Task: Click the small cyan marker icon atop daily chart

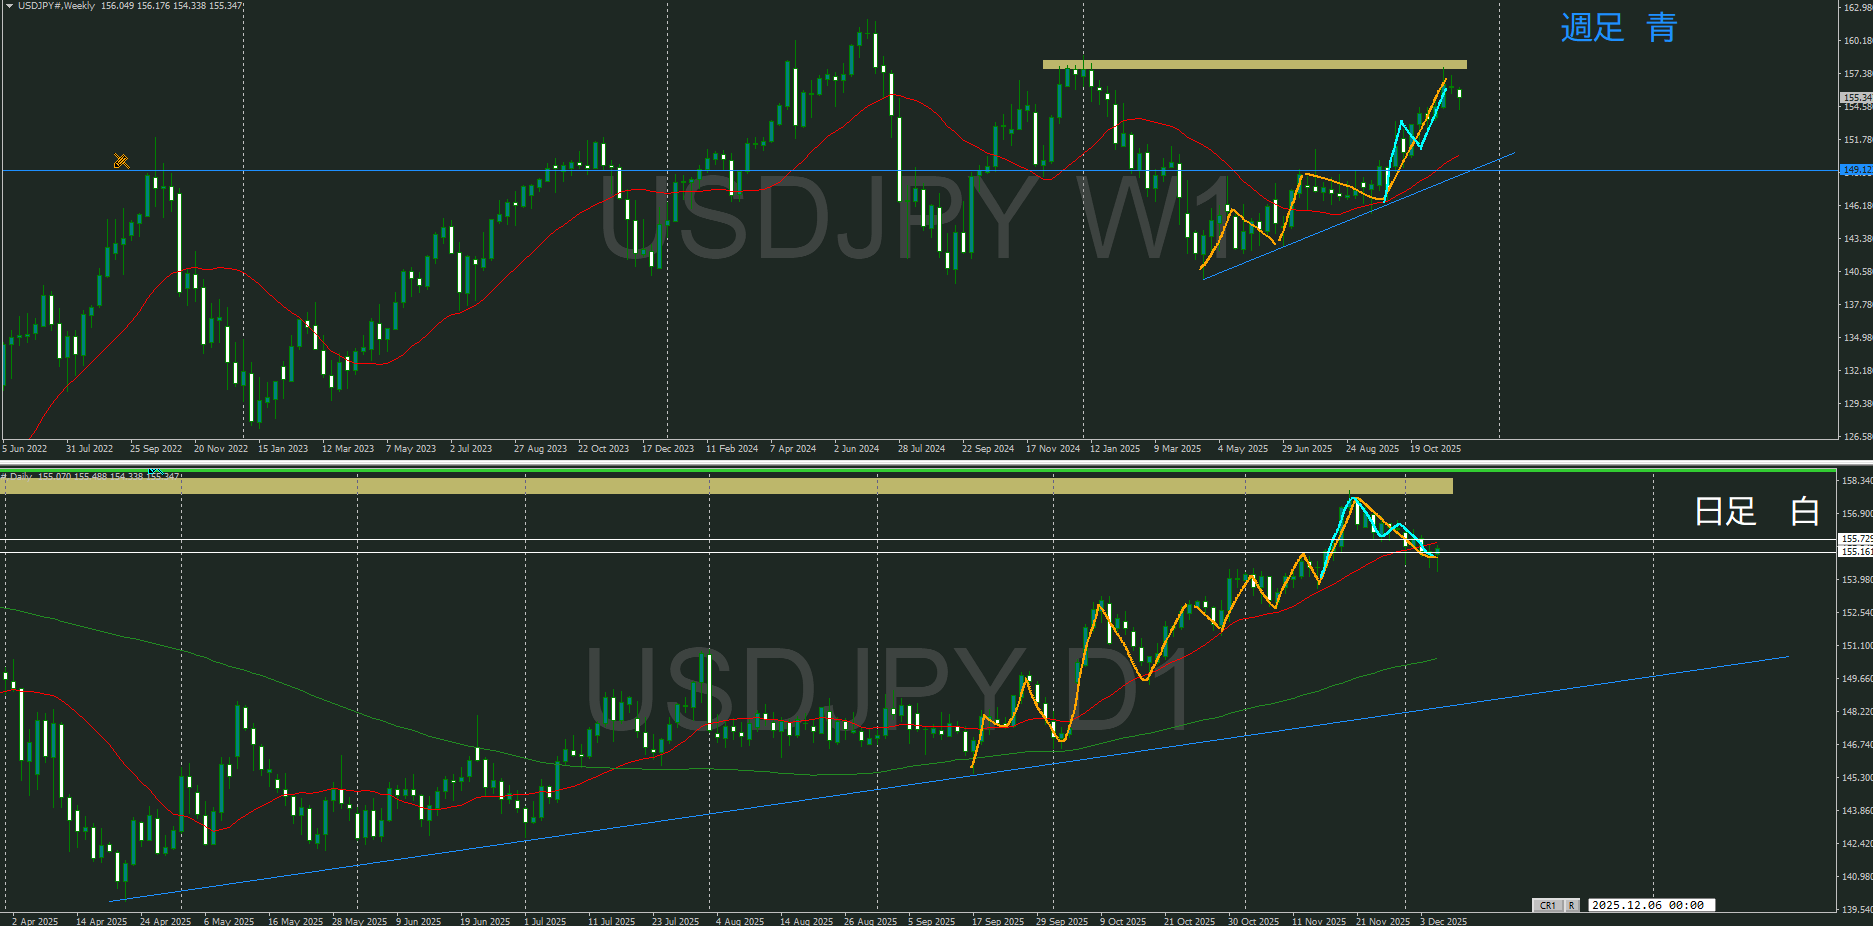Action: pyautogui.click(x=155, y=472)
